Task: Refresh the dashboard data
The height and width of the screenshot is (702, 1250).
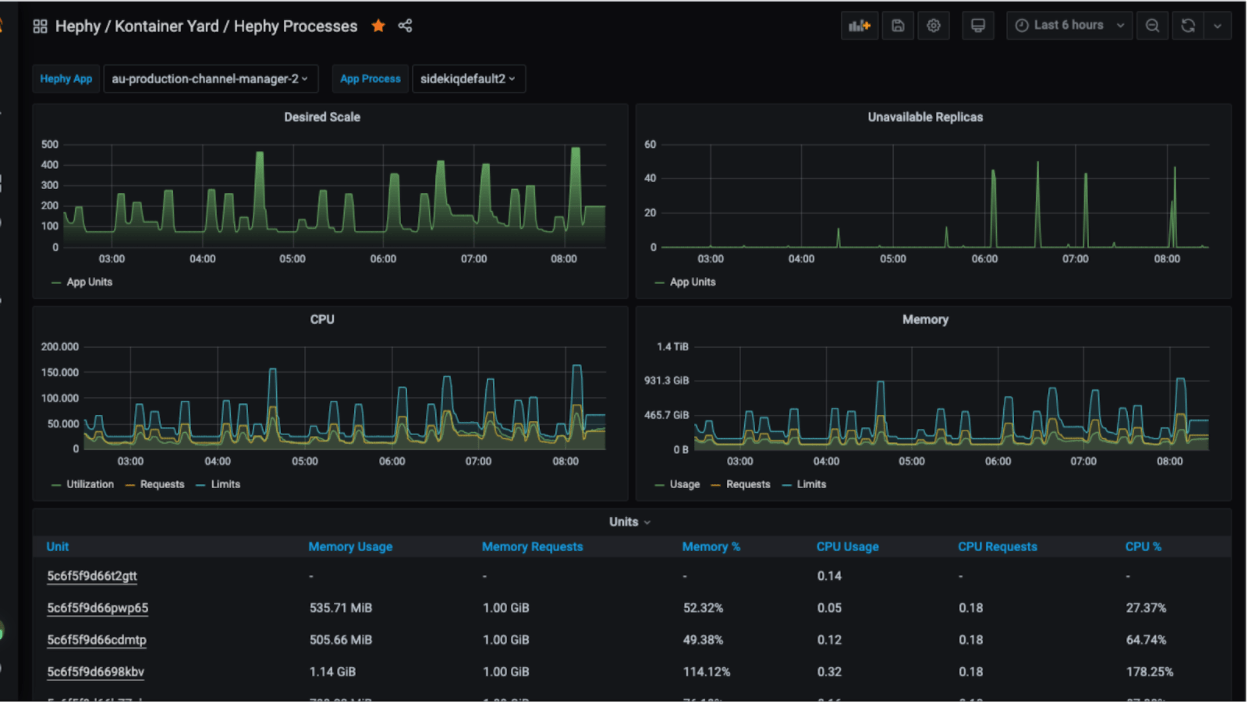Action: (1188, 26)
